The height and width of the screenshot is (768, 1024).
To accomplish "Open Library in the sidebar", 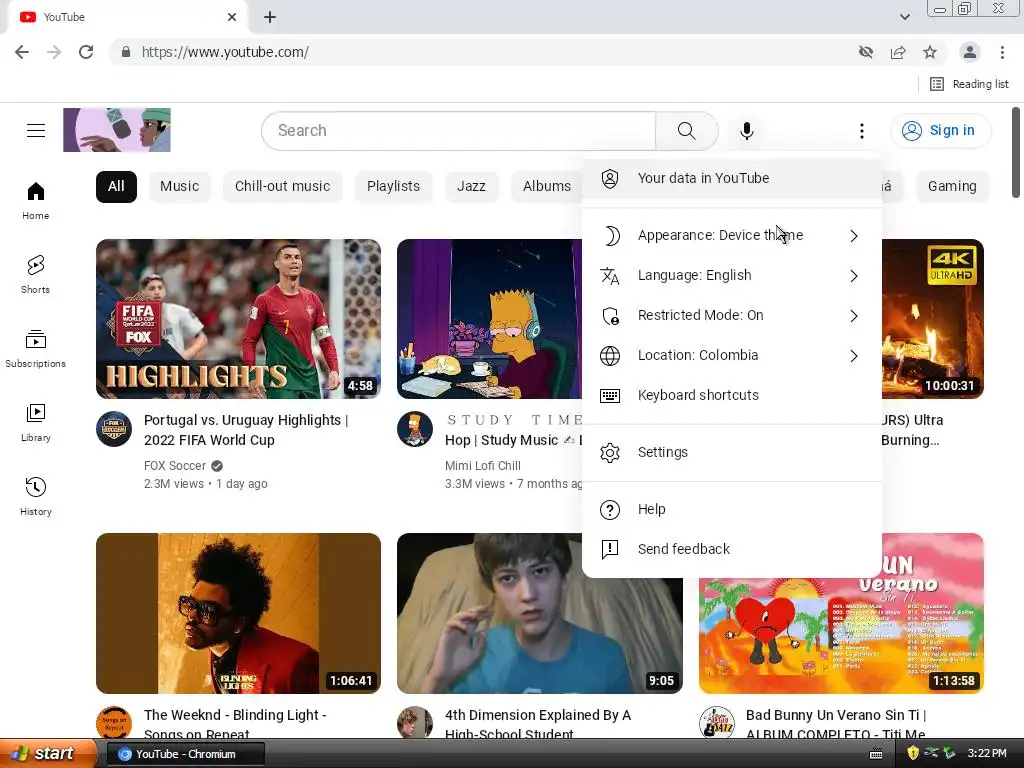I will pyautogui.click(x=35, y=423).
